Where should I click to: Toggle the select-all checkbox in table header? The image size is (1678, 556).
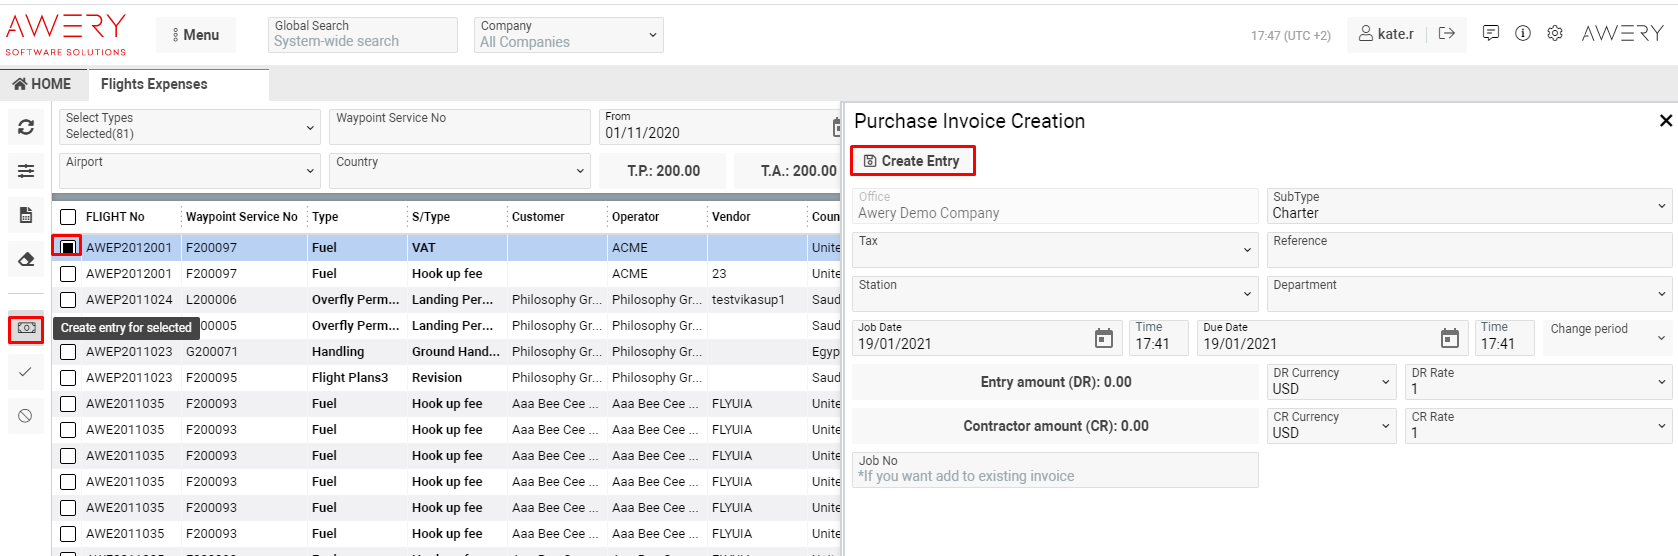point(68,217)
